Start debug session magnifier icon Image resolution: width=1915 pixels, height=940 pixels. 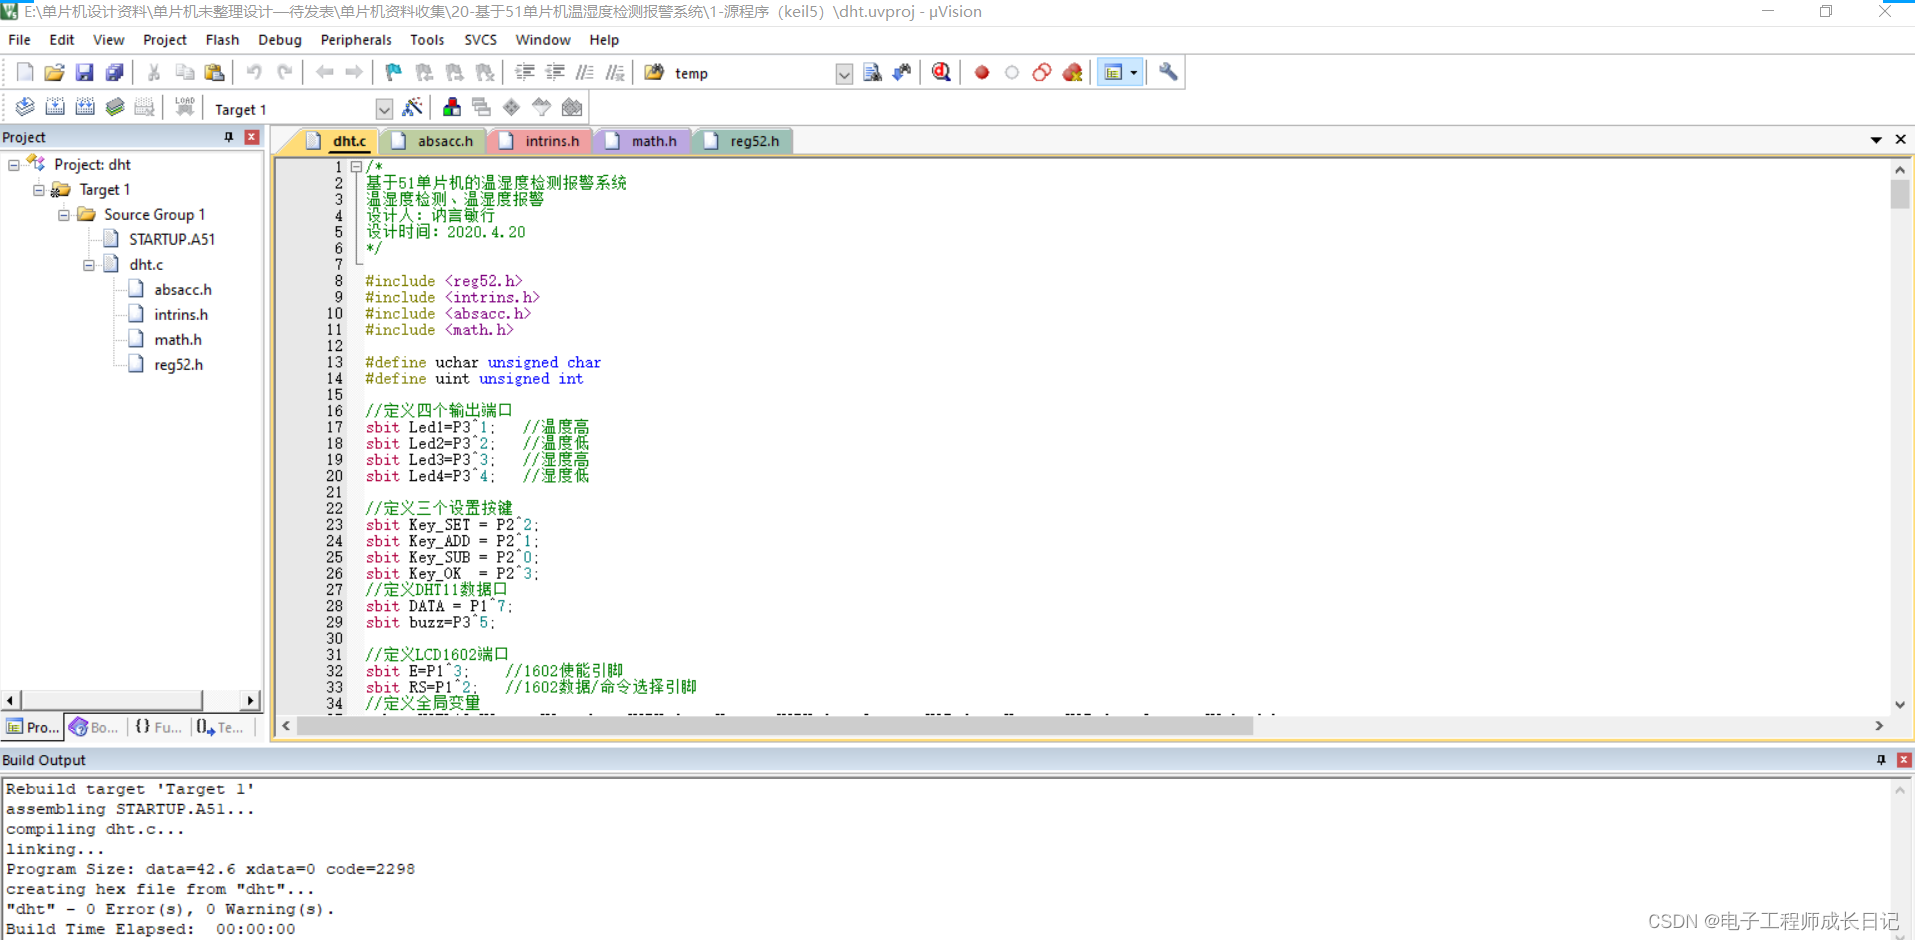941,73
